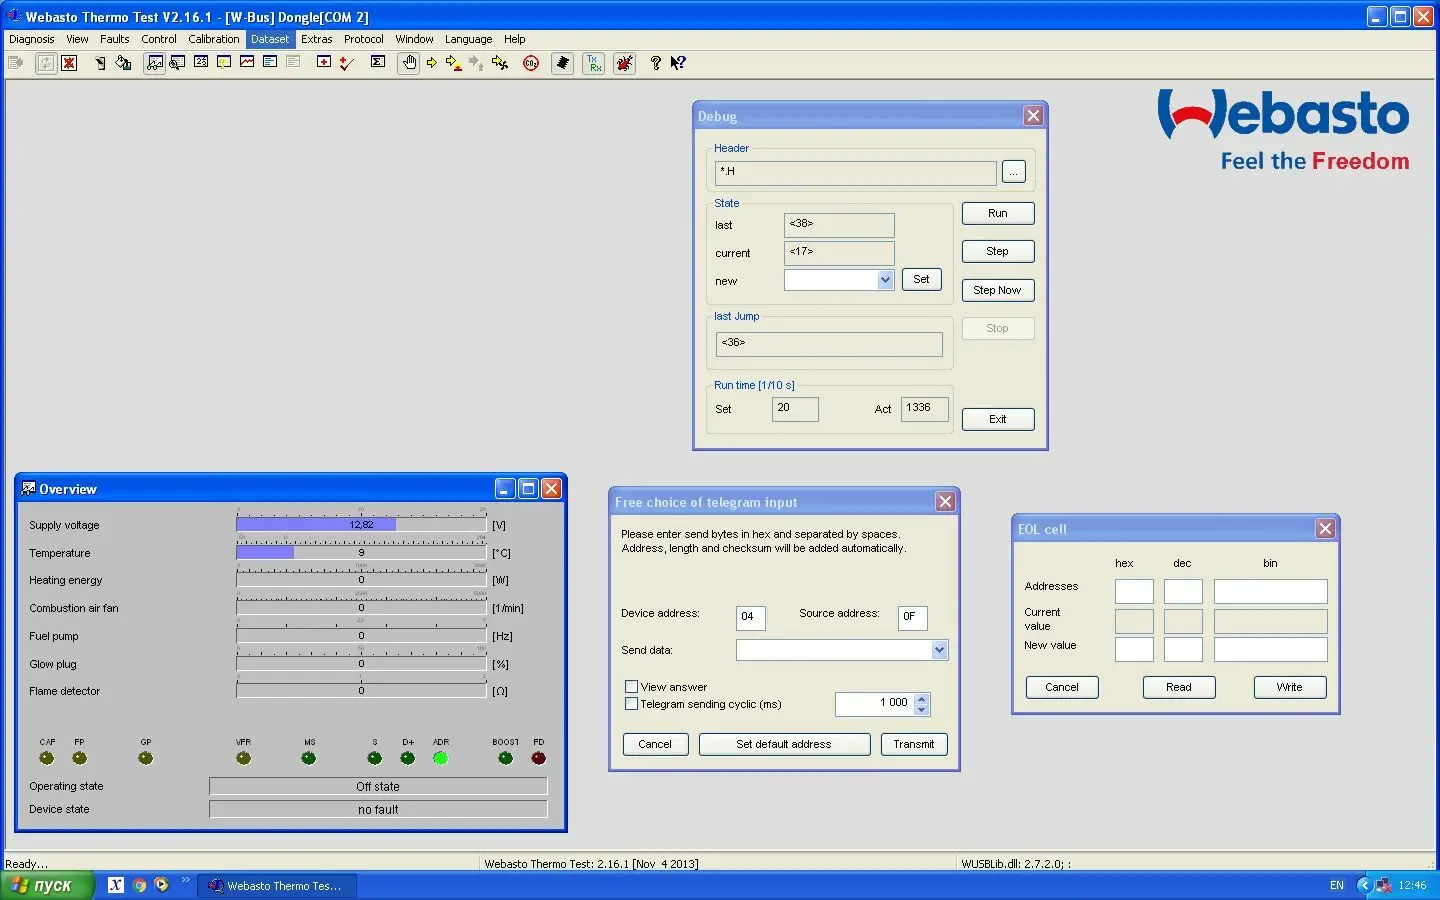Viewport: 1440px width, 900px height.
Task: Open the Send data dropdown list
Action: click(x=939, y=650)
